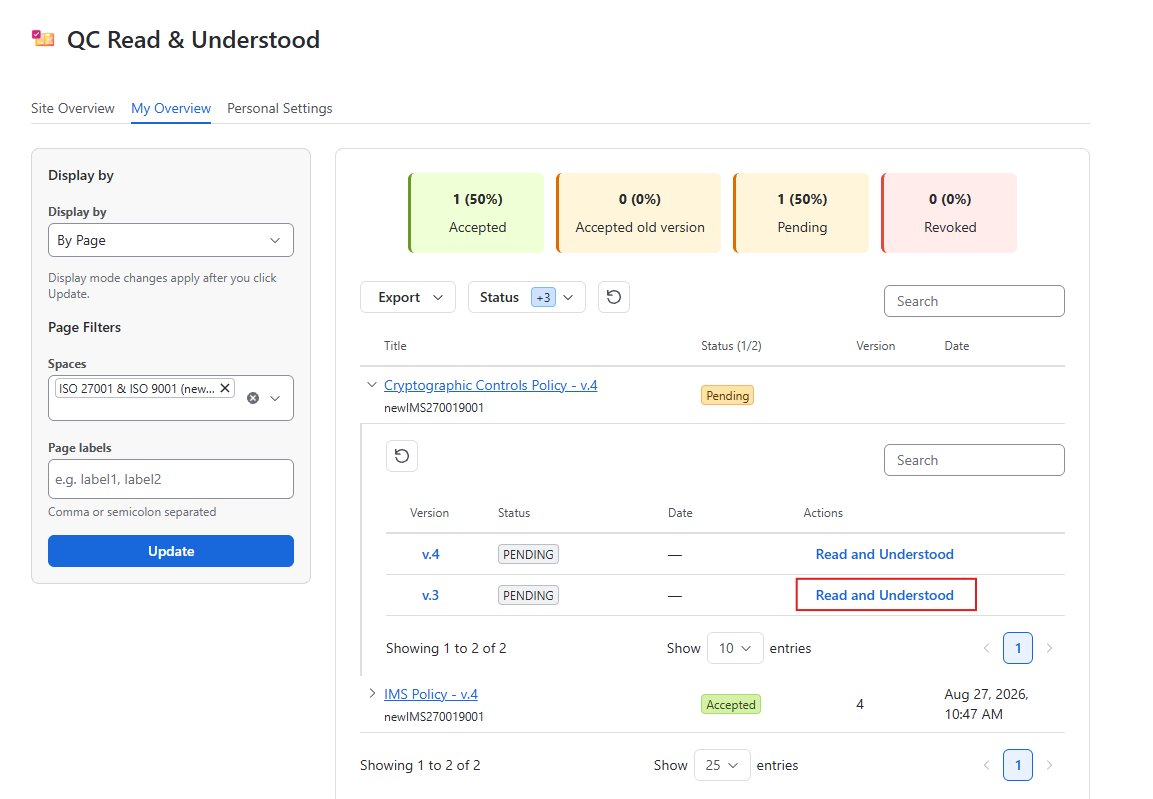Sort main table by Date column header

click(957, 345)
